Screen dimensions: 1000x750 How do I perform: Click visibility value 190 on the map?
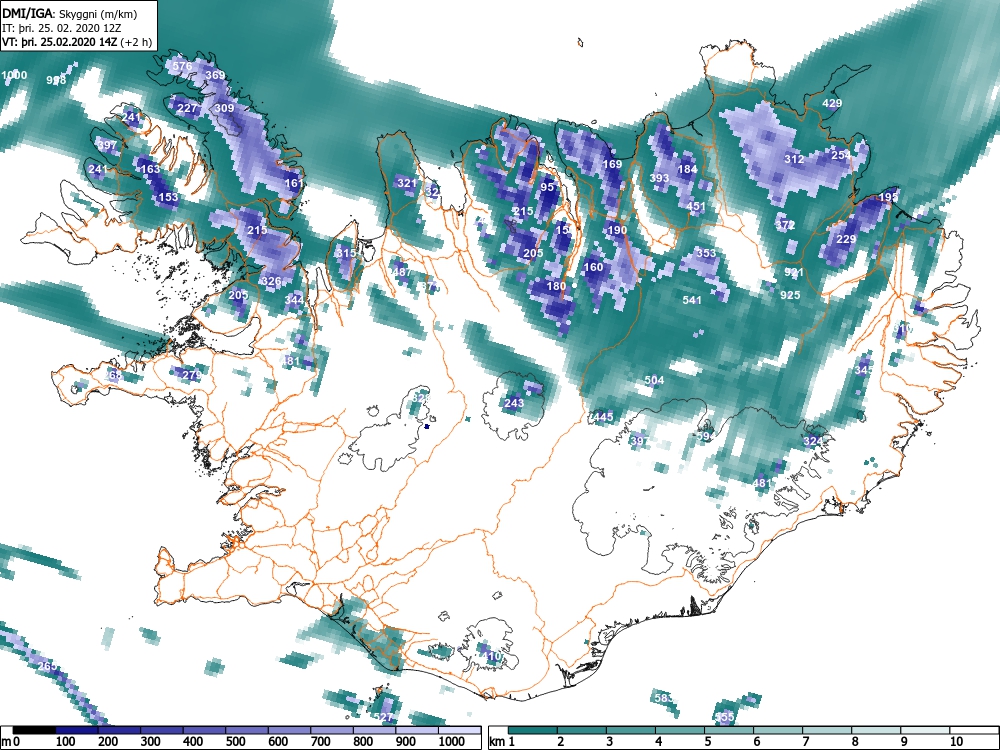(x=617, y=230)
